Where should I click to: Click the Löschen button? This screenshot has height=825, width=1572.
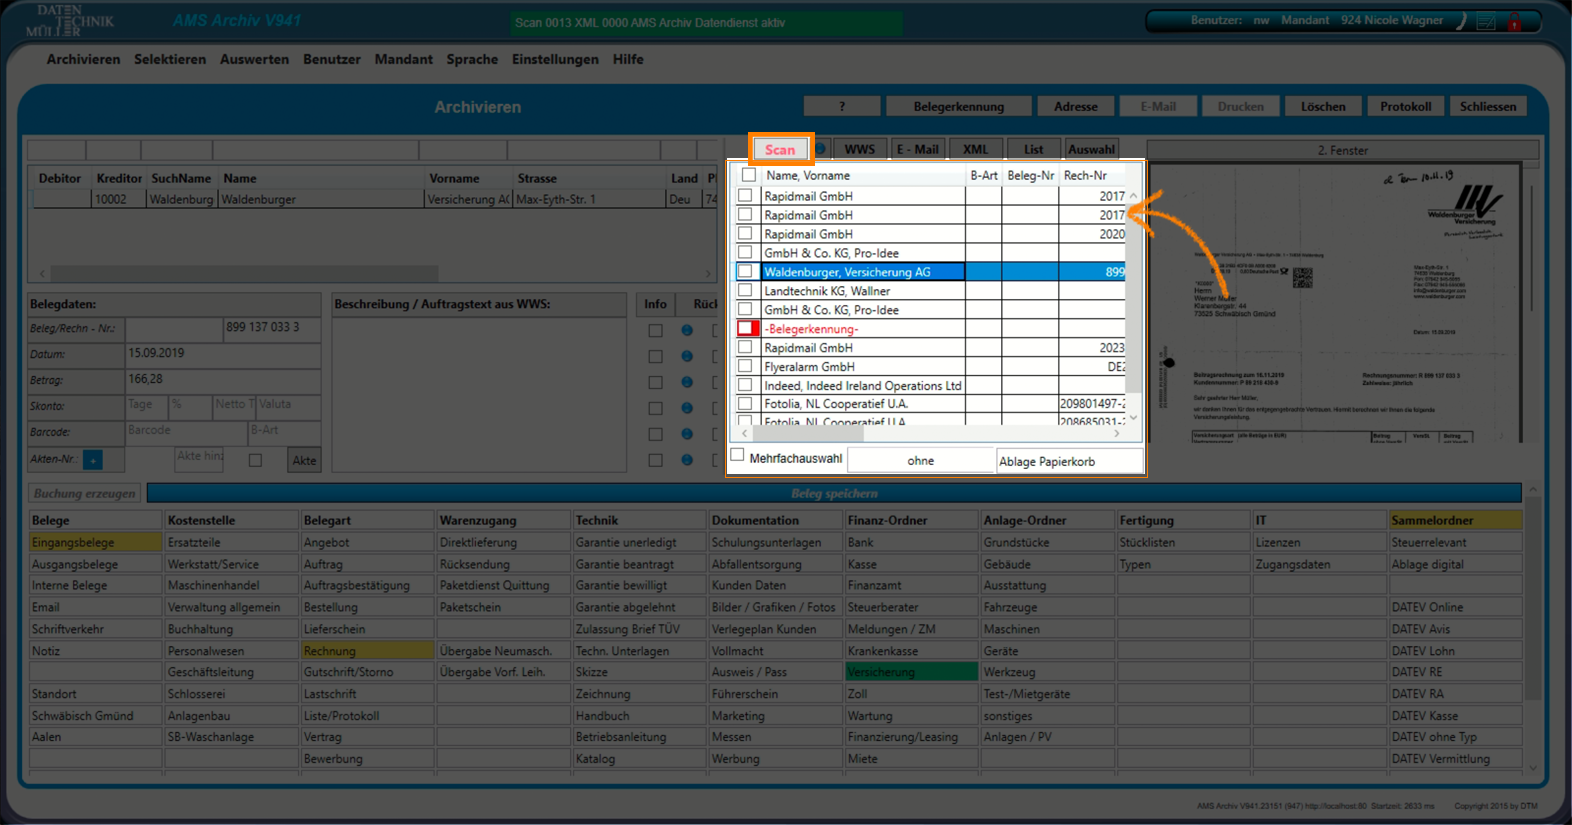coord(1322,106)
